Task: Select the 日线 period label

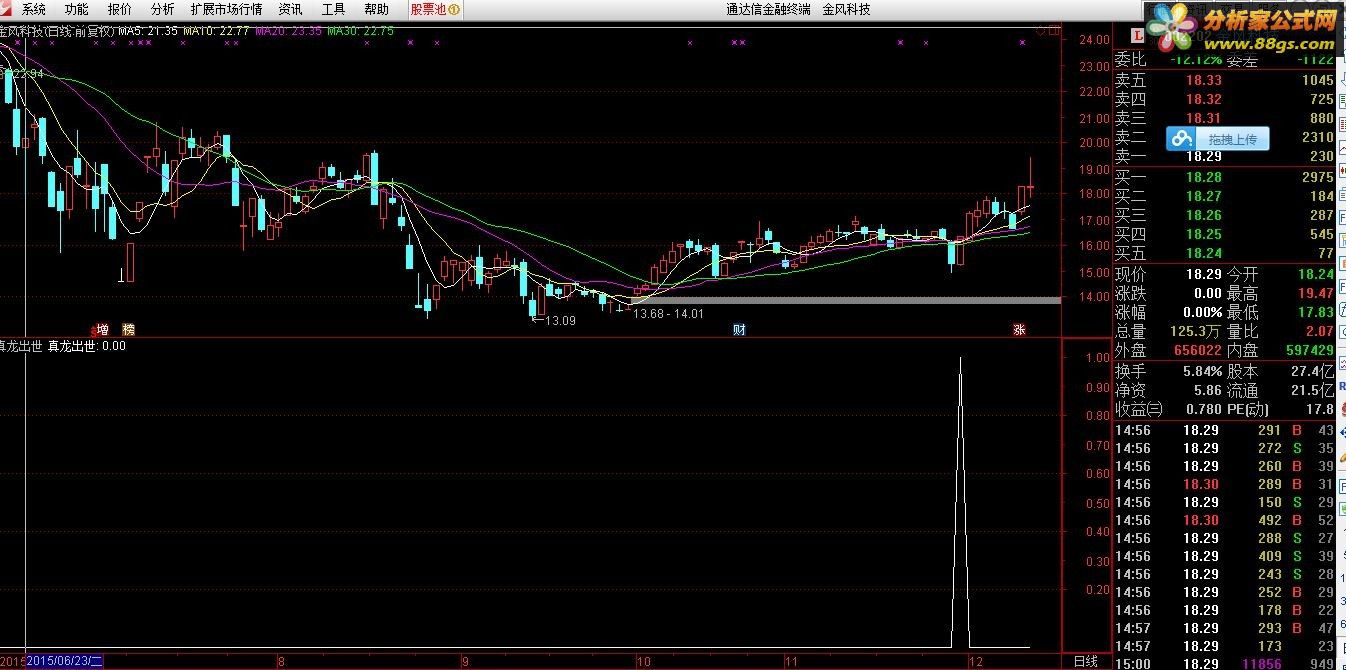Action: click(1085, 661)
